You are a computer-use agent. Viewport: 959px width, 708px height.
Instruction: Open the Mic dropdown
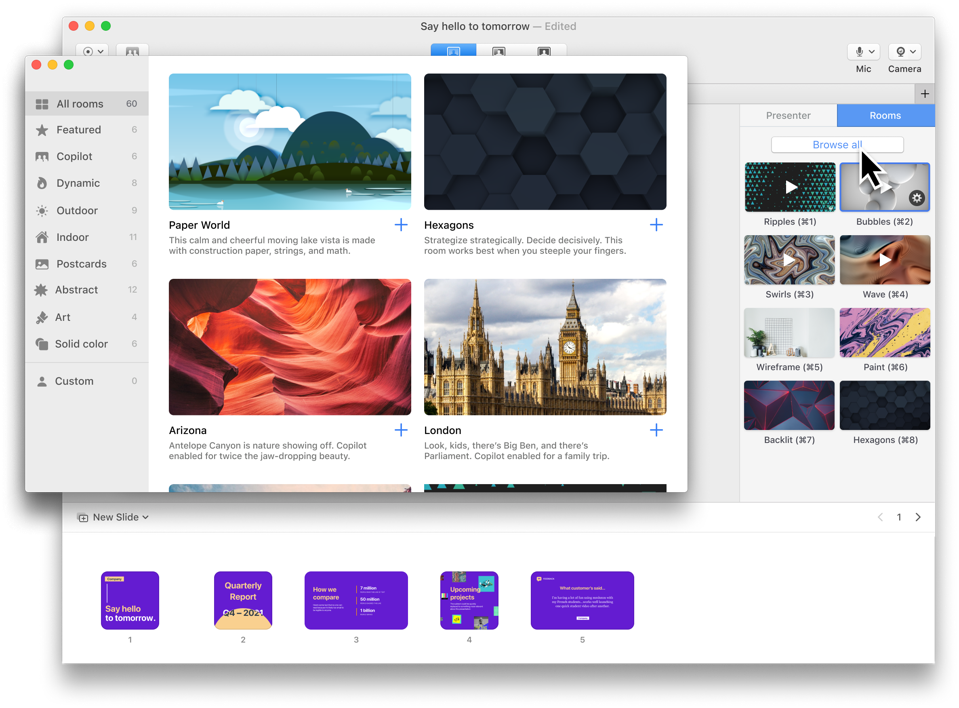(x=863, y=51)
